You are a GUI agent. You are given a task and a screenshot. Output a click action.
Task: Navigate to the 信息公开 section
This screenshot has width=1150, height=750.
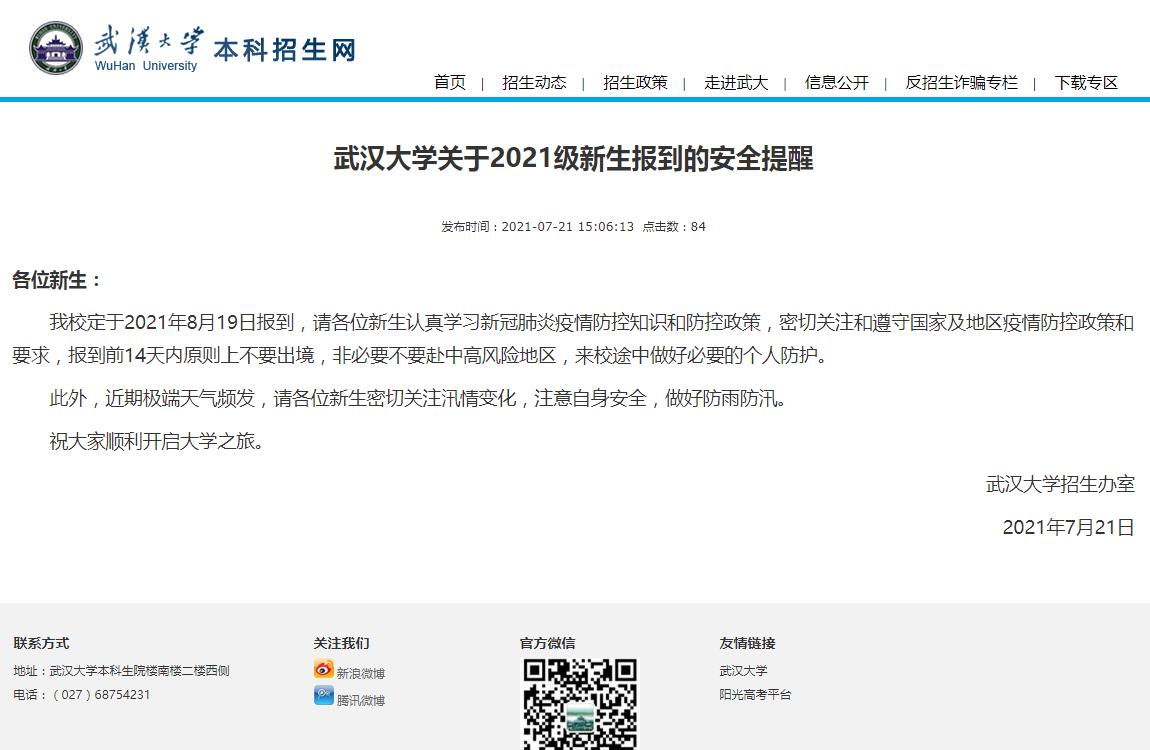click(x=837, y=83)
